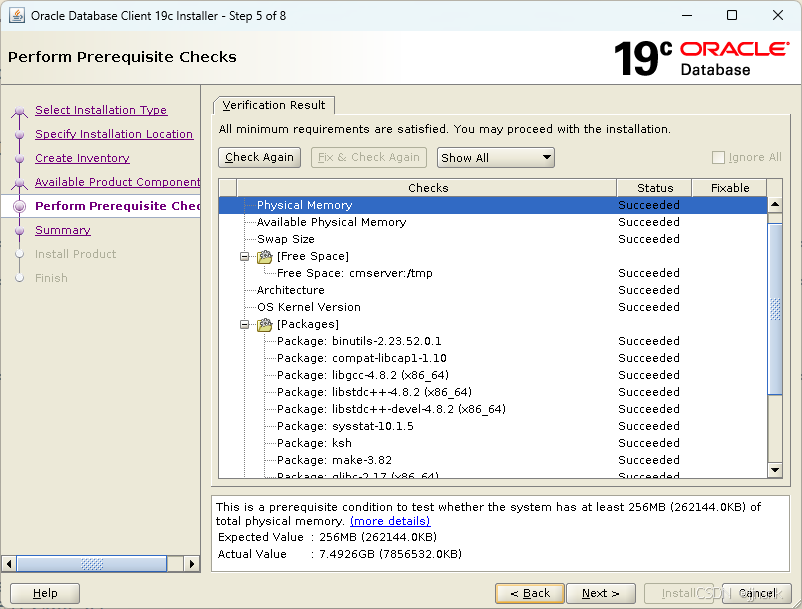Go to Create Inventory step

tap(82, 158)
